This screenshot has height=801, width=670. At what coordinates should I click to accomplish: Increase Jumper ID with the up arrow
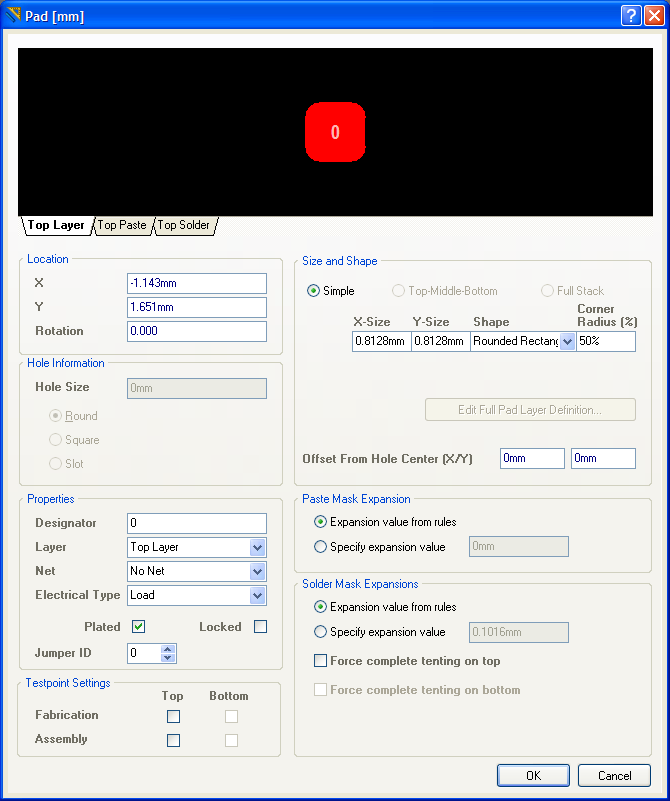click(x=168, y=648)
